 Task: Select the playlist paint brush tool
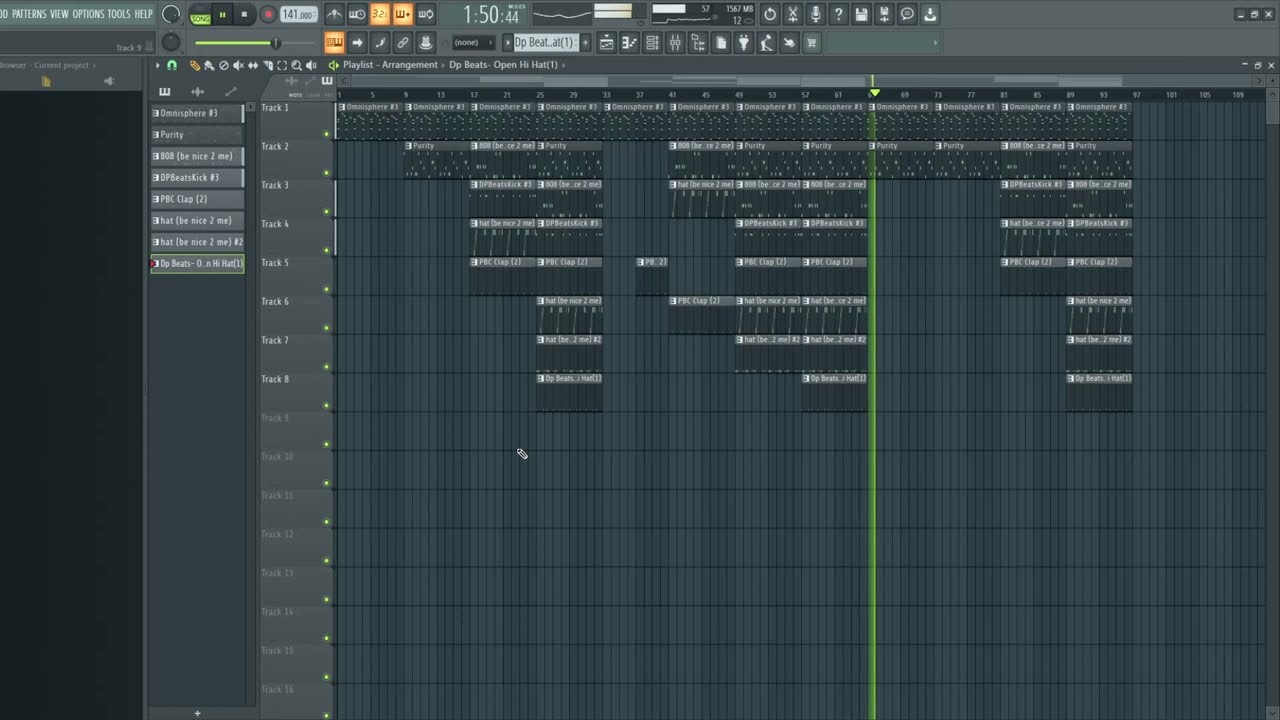tap(209, 65)
